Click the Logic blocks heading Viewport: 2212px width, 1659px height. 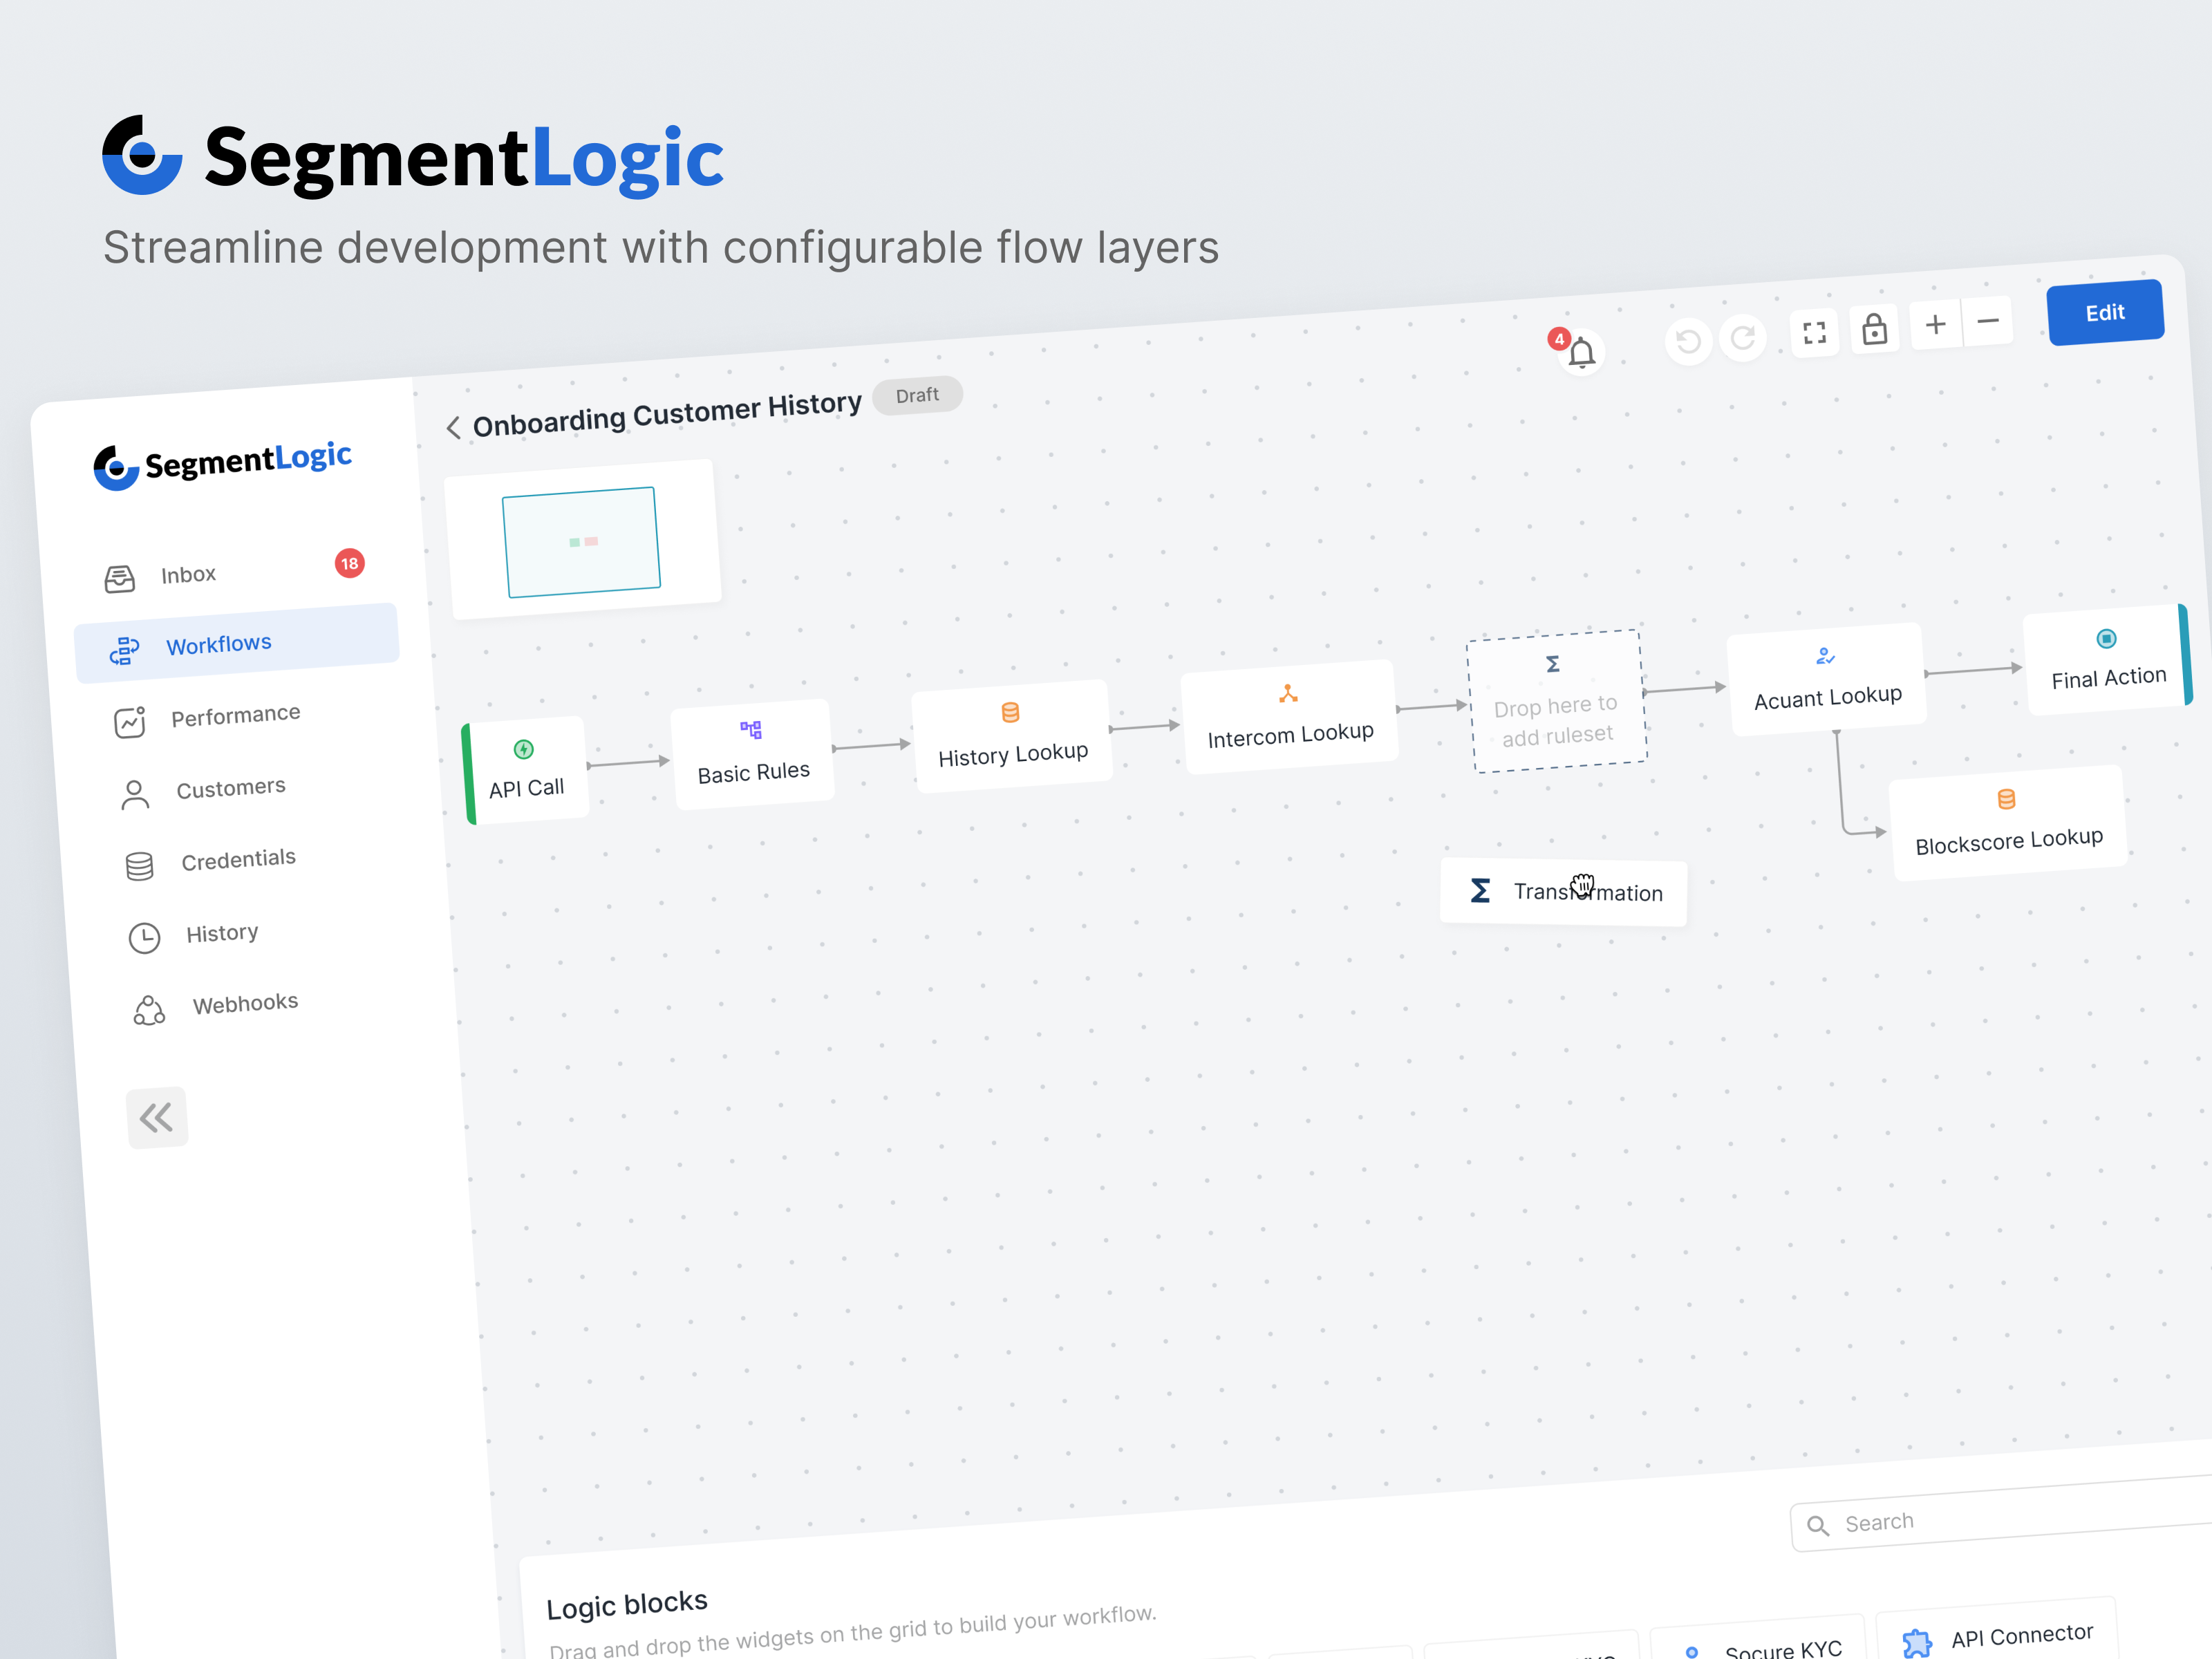point(627,1604)
